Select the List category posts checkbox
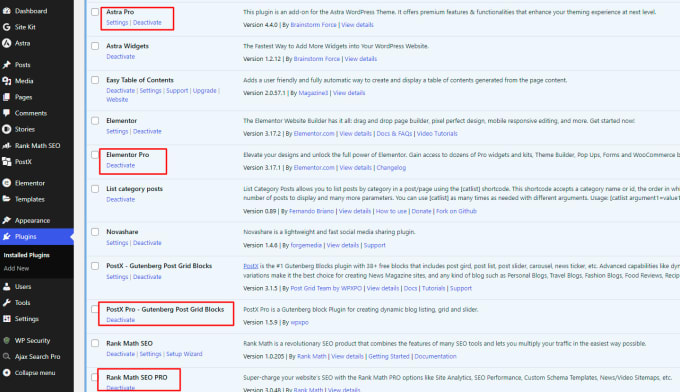The width and height of the screenshot is (680, 392). (x=95, y=189)
